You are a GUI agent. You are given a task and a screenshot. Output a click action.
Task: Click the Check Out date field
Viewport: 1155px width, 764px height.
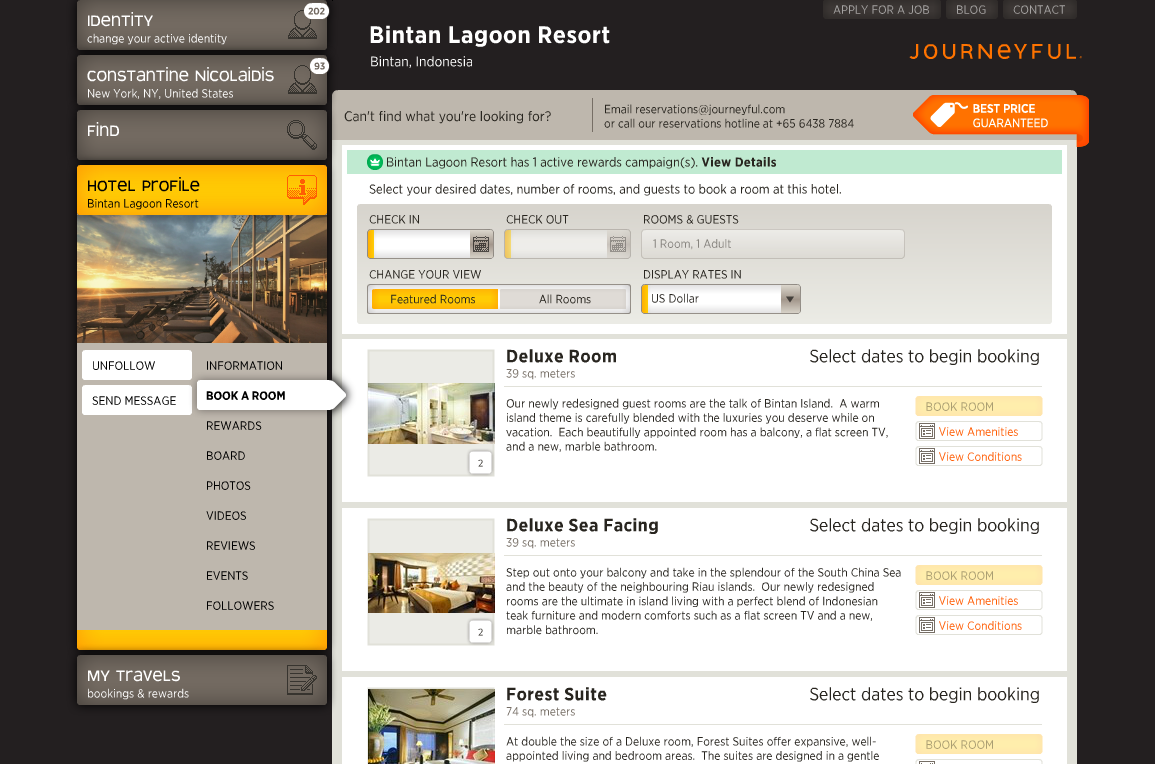pos(557,244)
